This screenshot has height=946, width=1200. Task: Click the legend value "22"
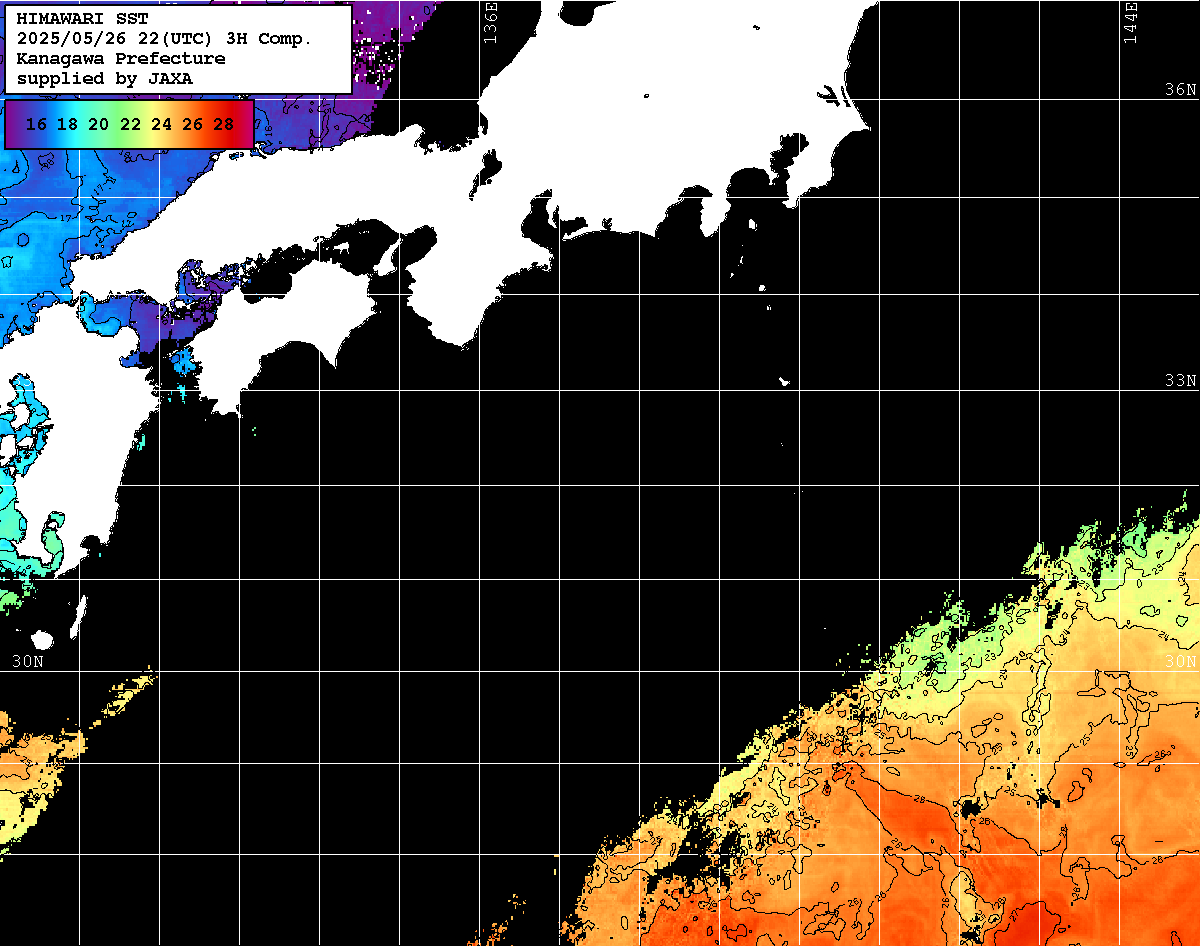130,124
